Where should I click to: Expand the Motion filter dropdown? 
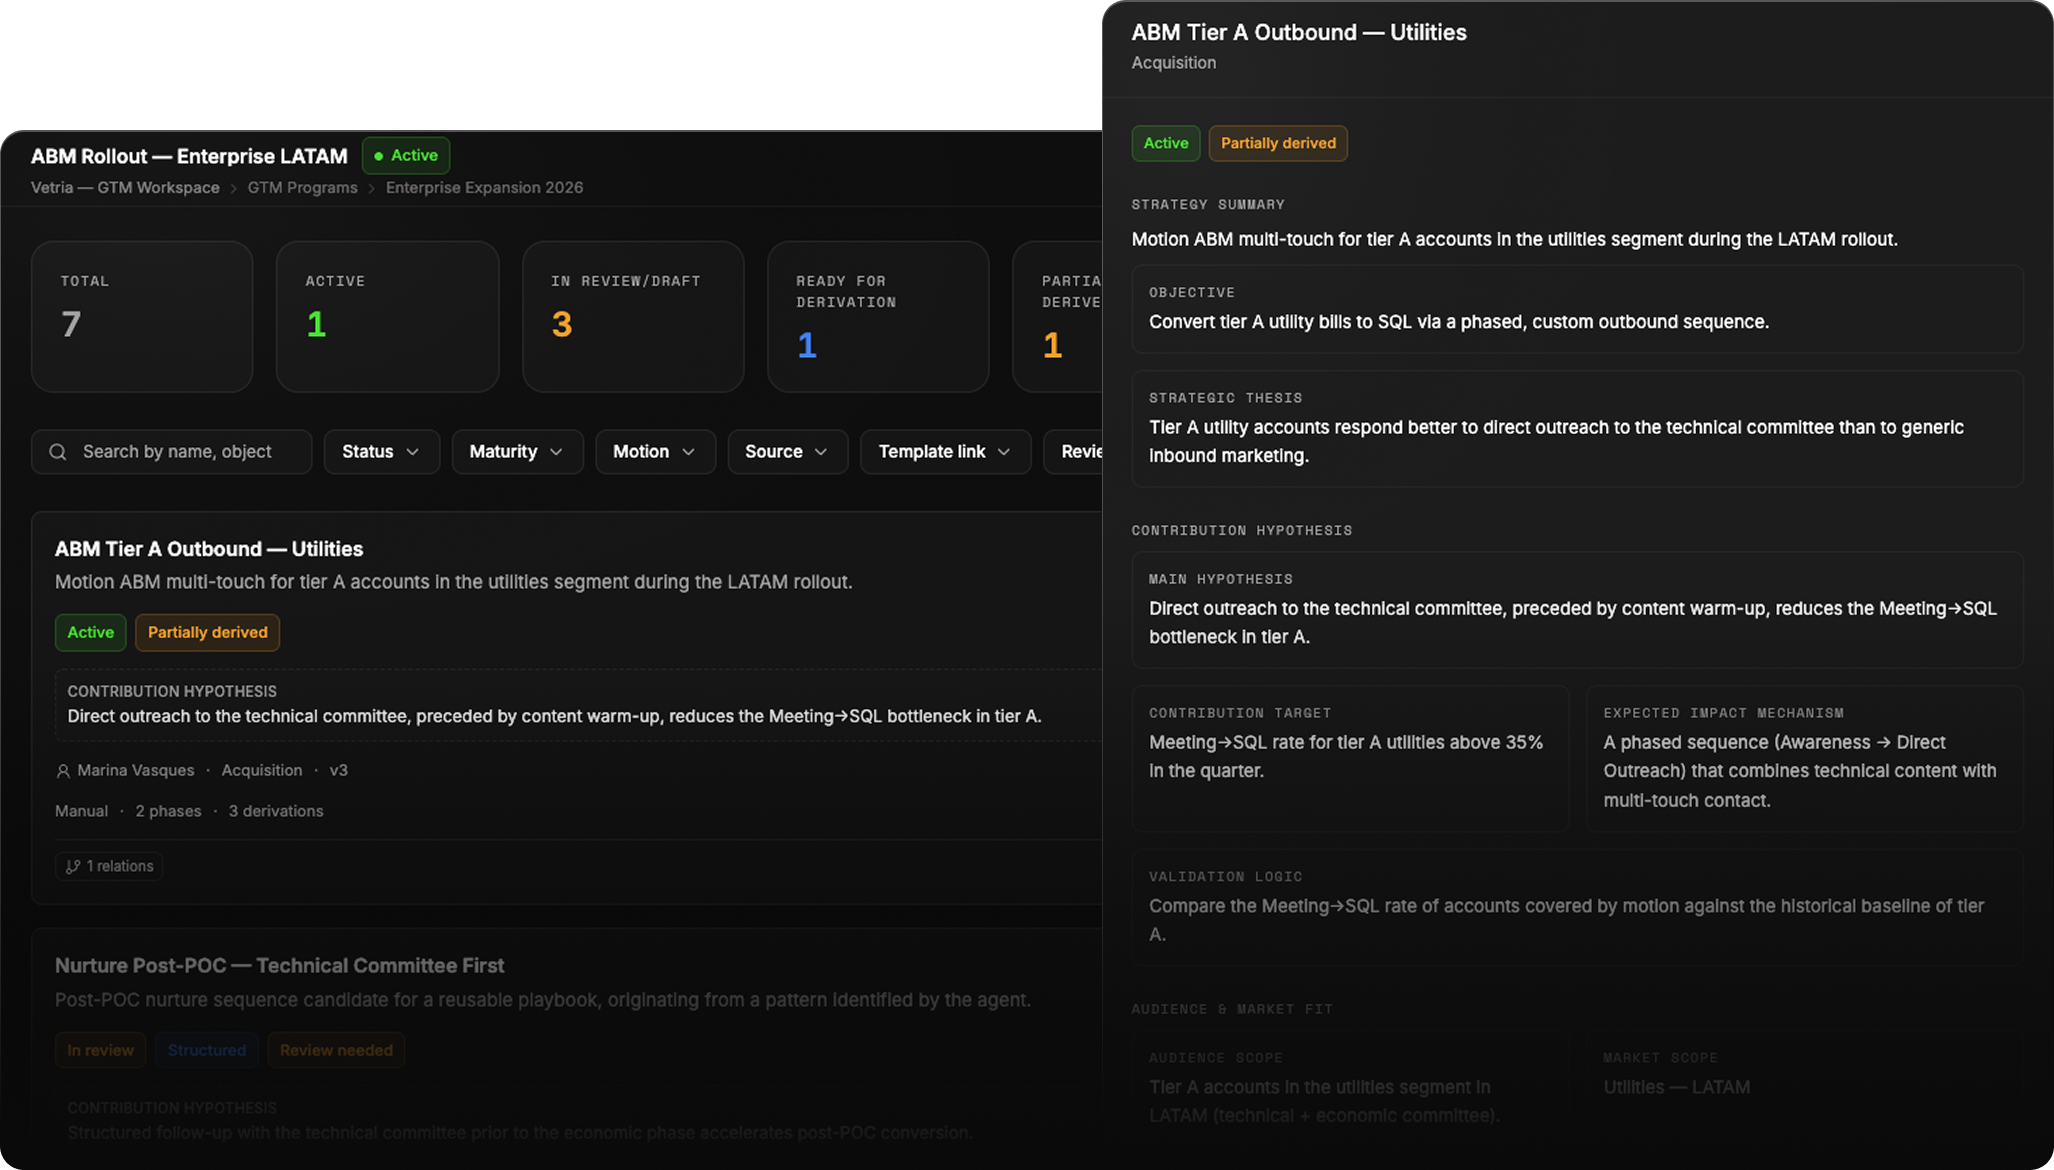click(x=655, y=452)
